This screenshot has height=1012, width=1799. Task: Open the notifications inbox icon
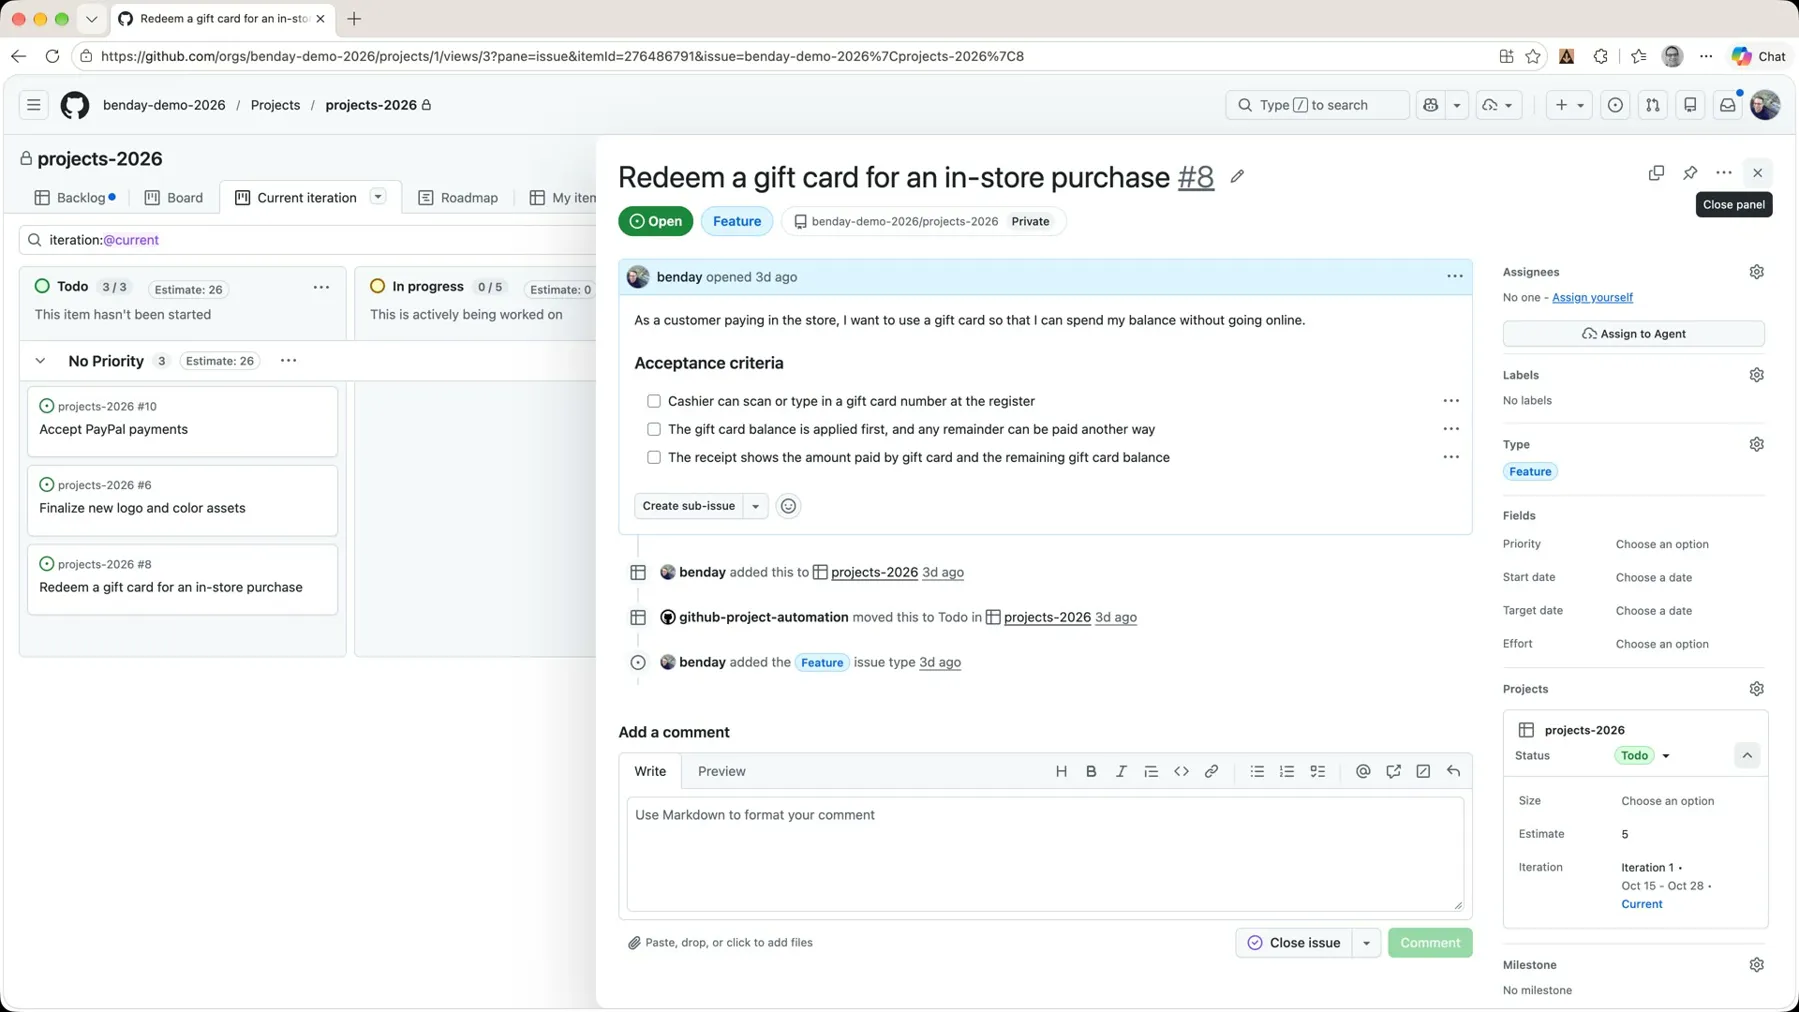pos(1727,105)
